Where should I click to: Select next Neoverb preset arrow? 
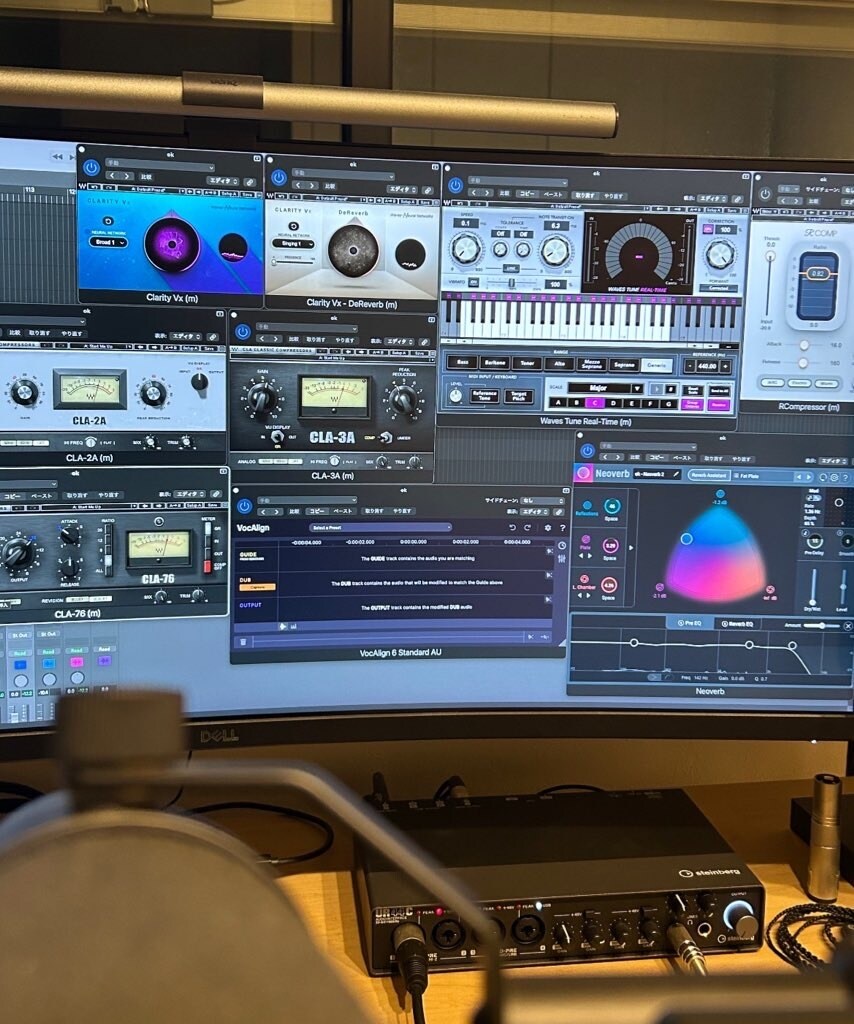(808, 477)
